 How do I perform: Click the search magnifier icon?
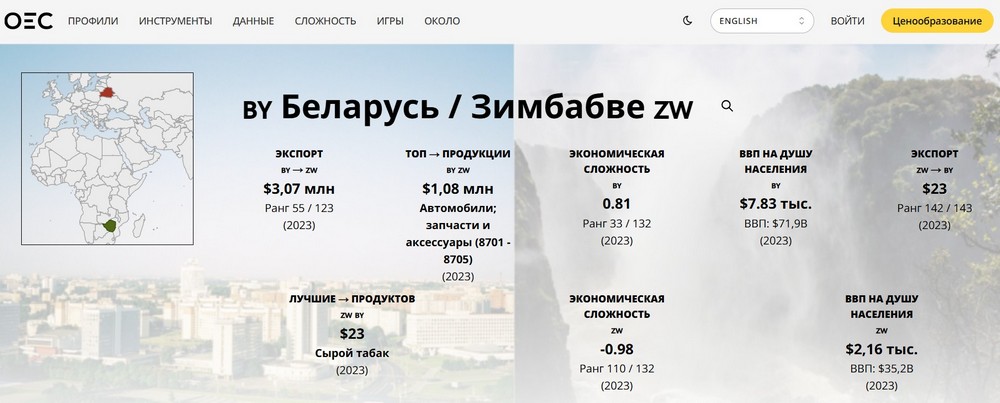[x=727, y=106]
